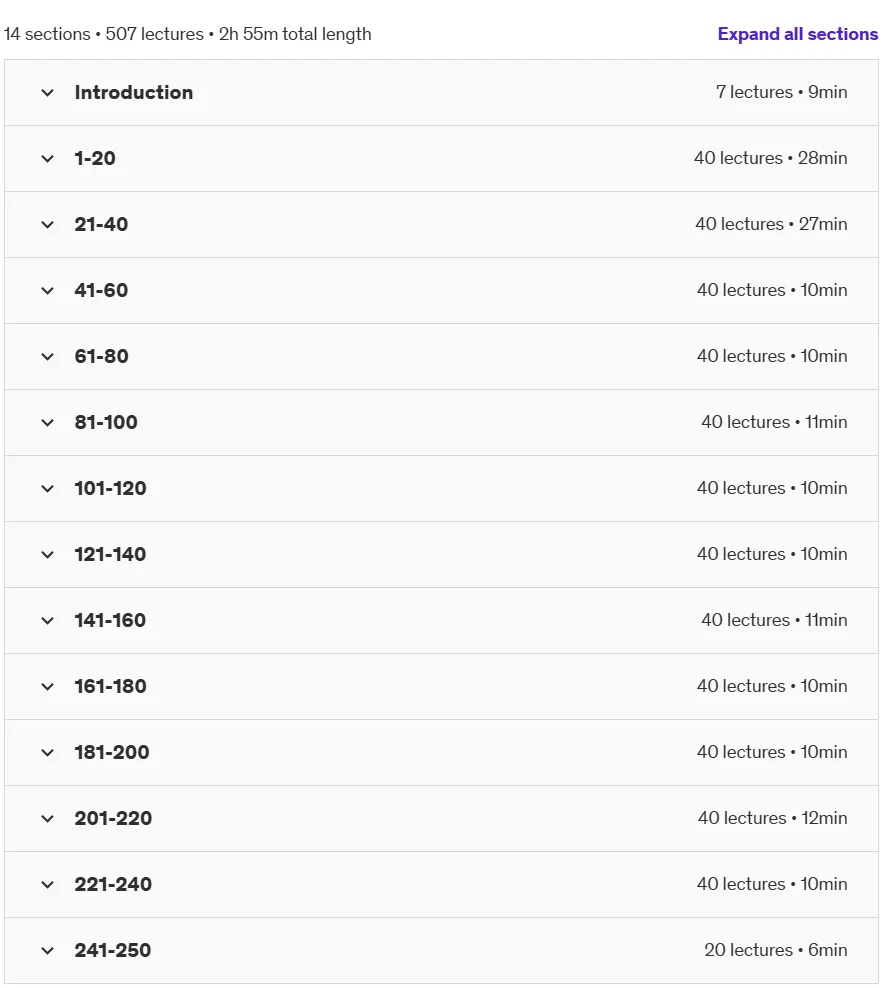Expand the Introduction section chevron

(x=47, y=93)
